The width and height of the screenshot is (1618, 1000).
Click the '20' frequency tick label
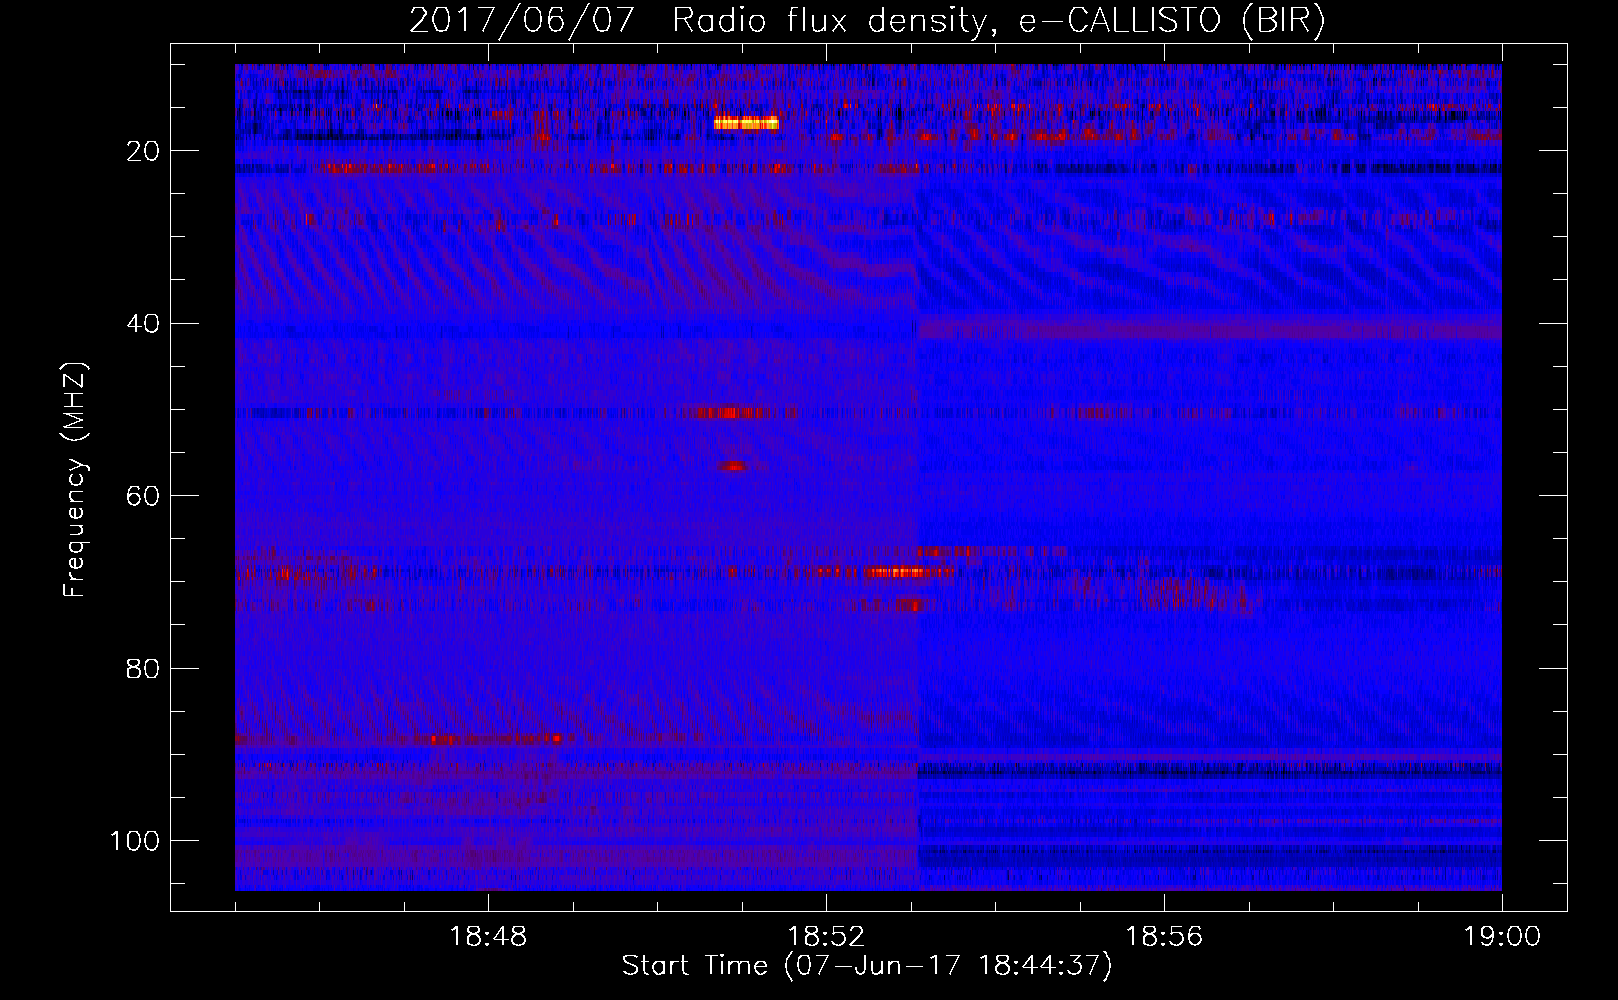point(144,151)
